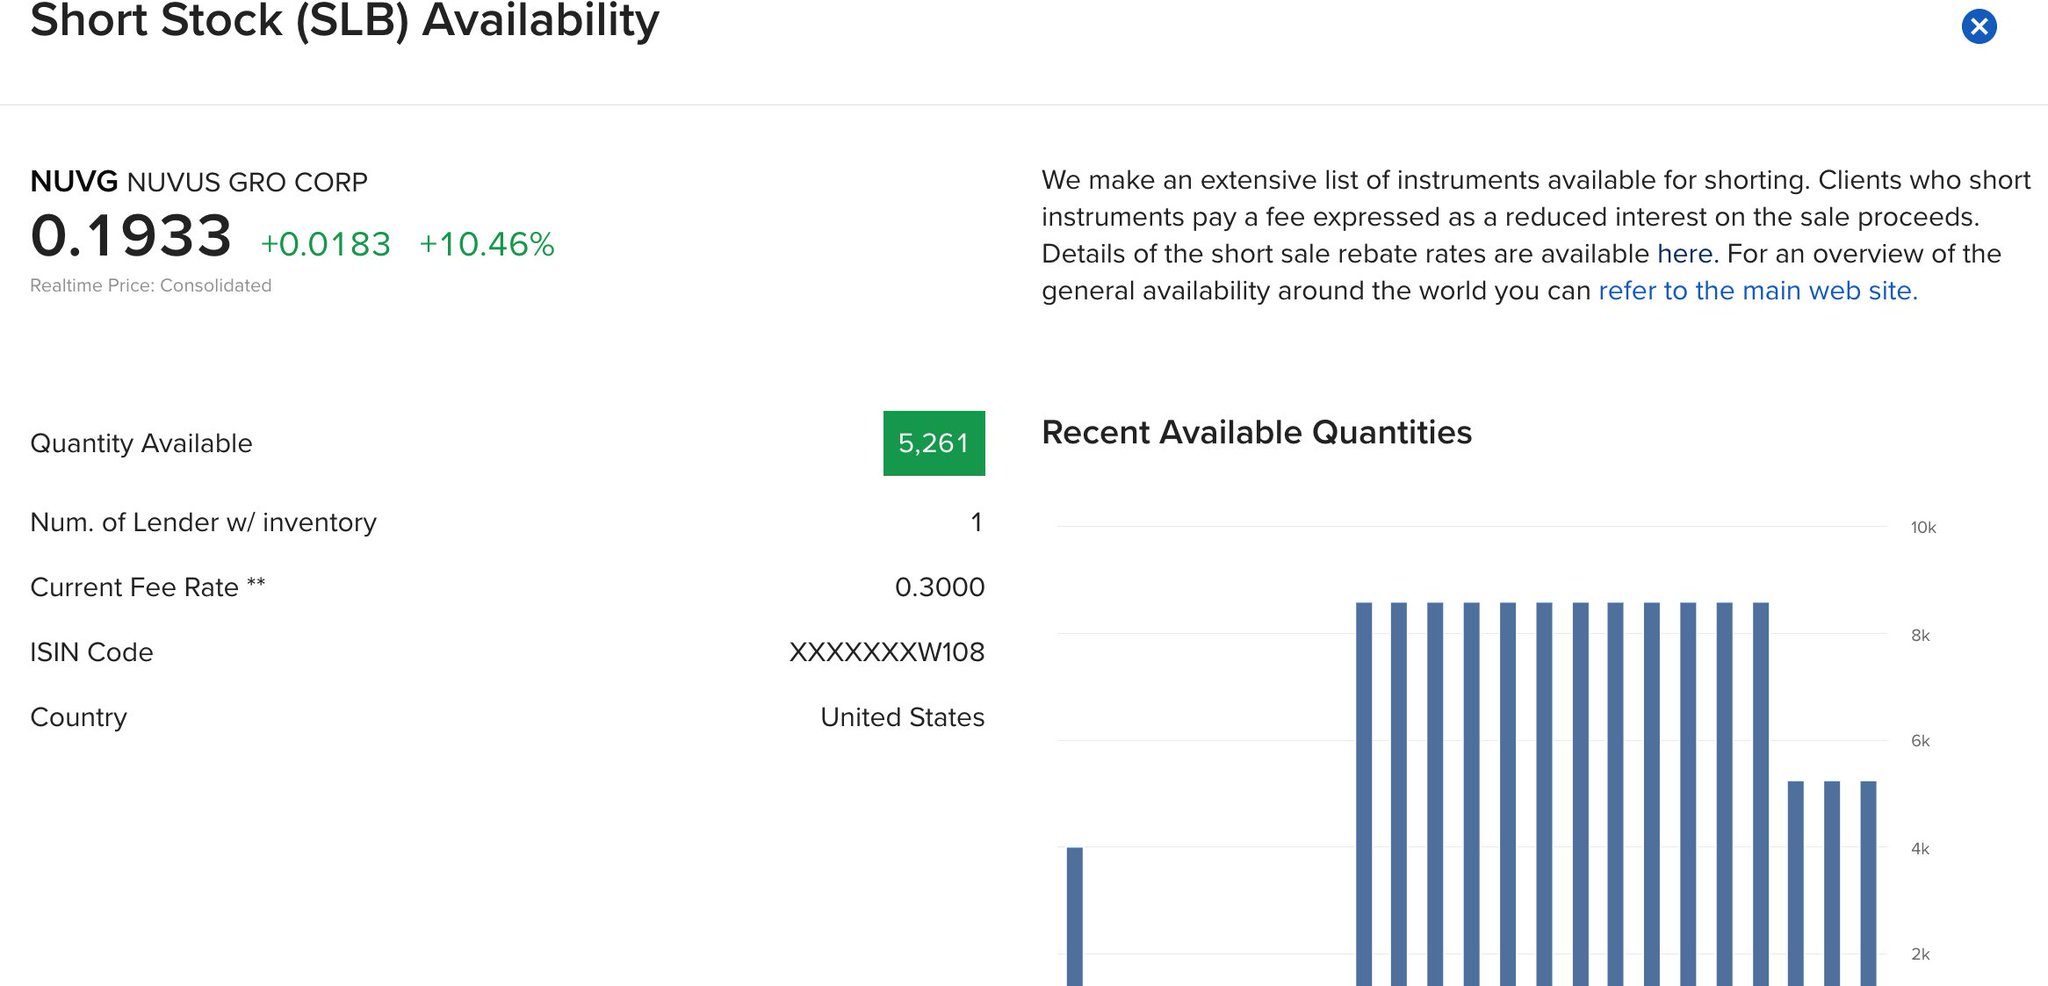Click the Short Stock (SLB) Availability title
2048x986 pixels.
[x=345, y=20]
